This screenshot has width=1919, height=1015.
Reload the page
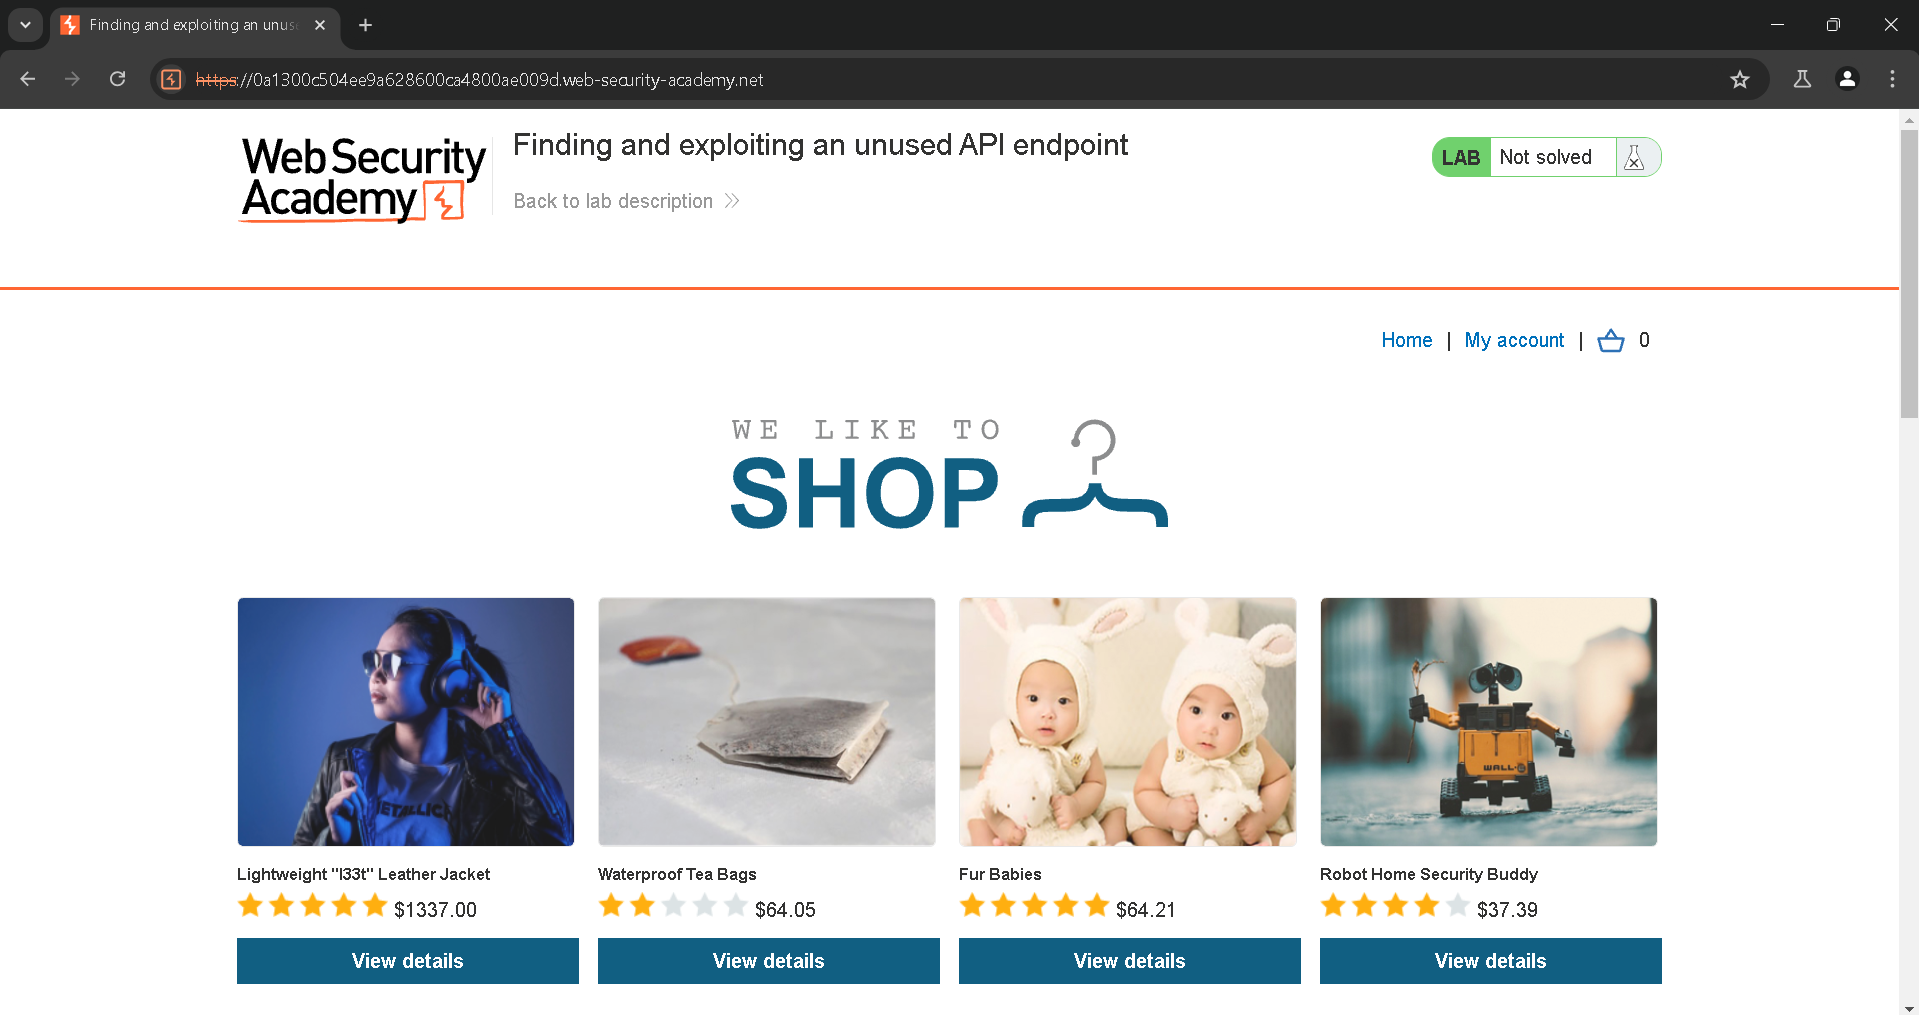[118, 80]
